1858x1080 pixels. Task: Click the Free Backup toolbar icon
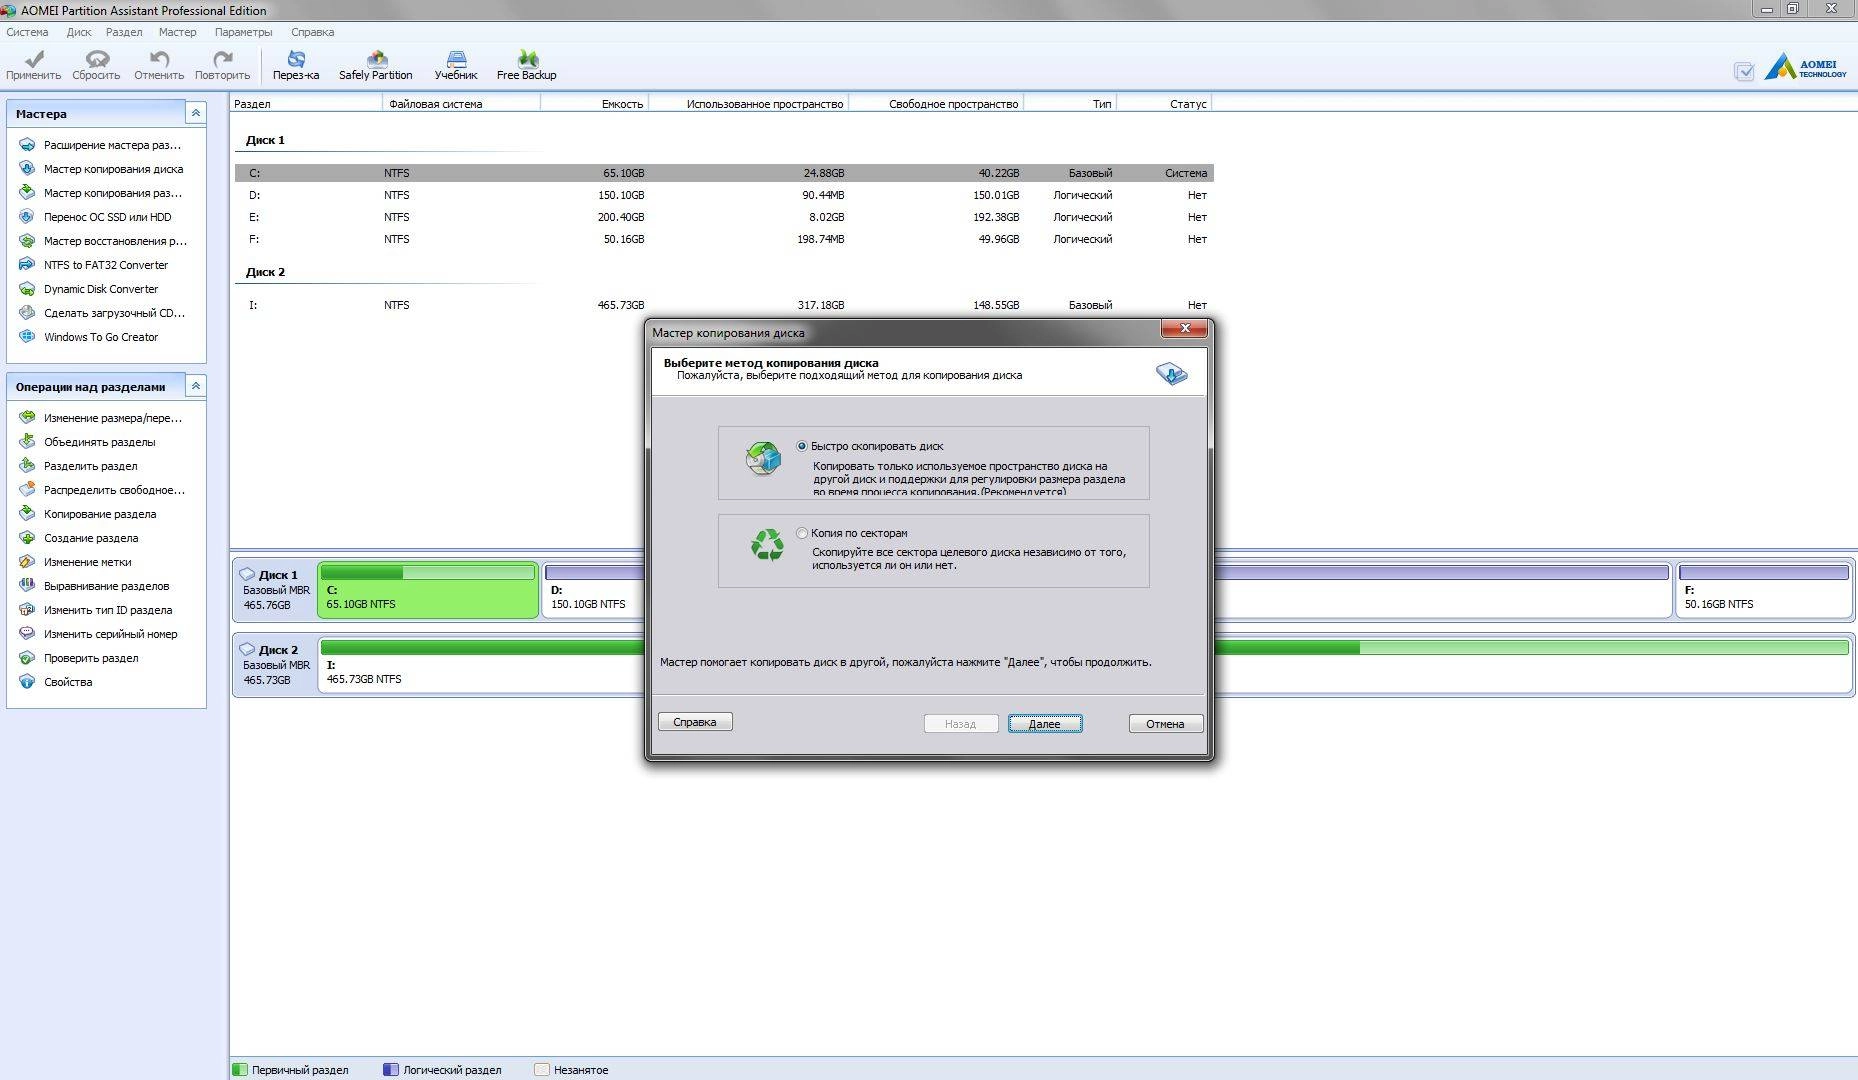tap(527, 65)
